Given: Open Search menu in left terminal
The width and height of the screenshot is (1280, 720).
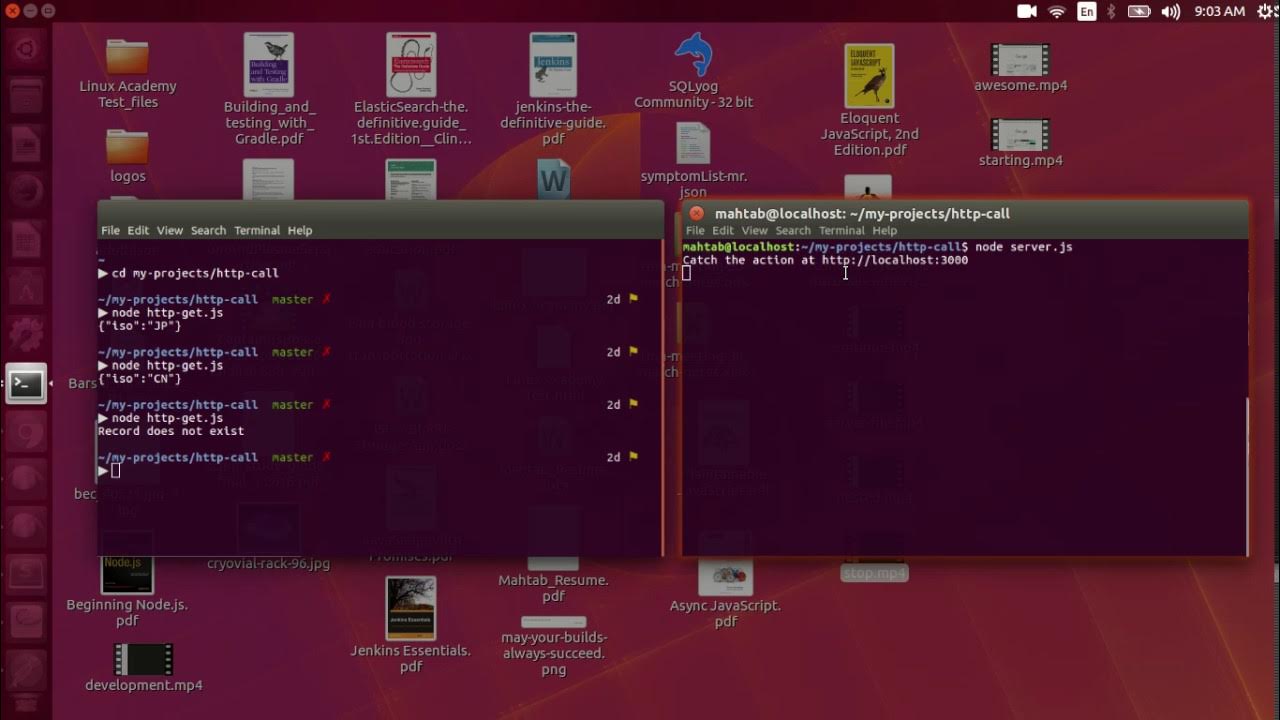Looking at the screenshot, I should pos(208,230).
